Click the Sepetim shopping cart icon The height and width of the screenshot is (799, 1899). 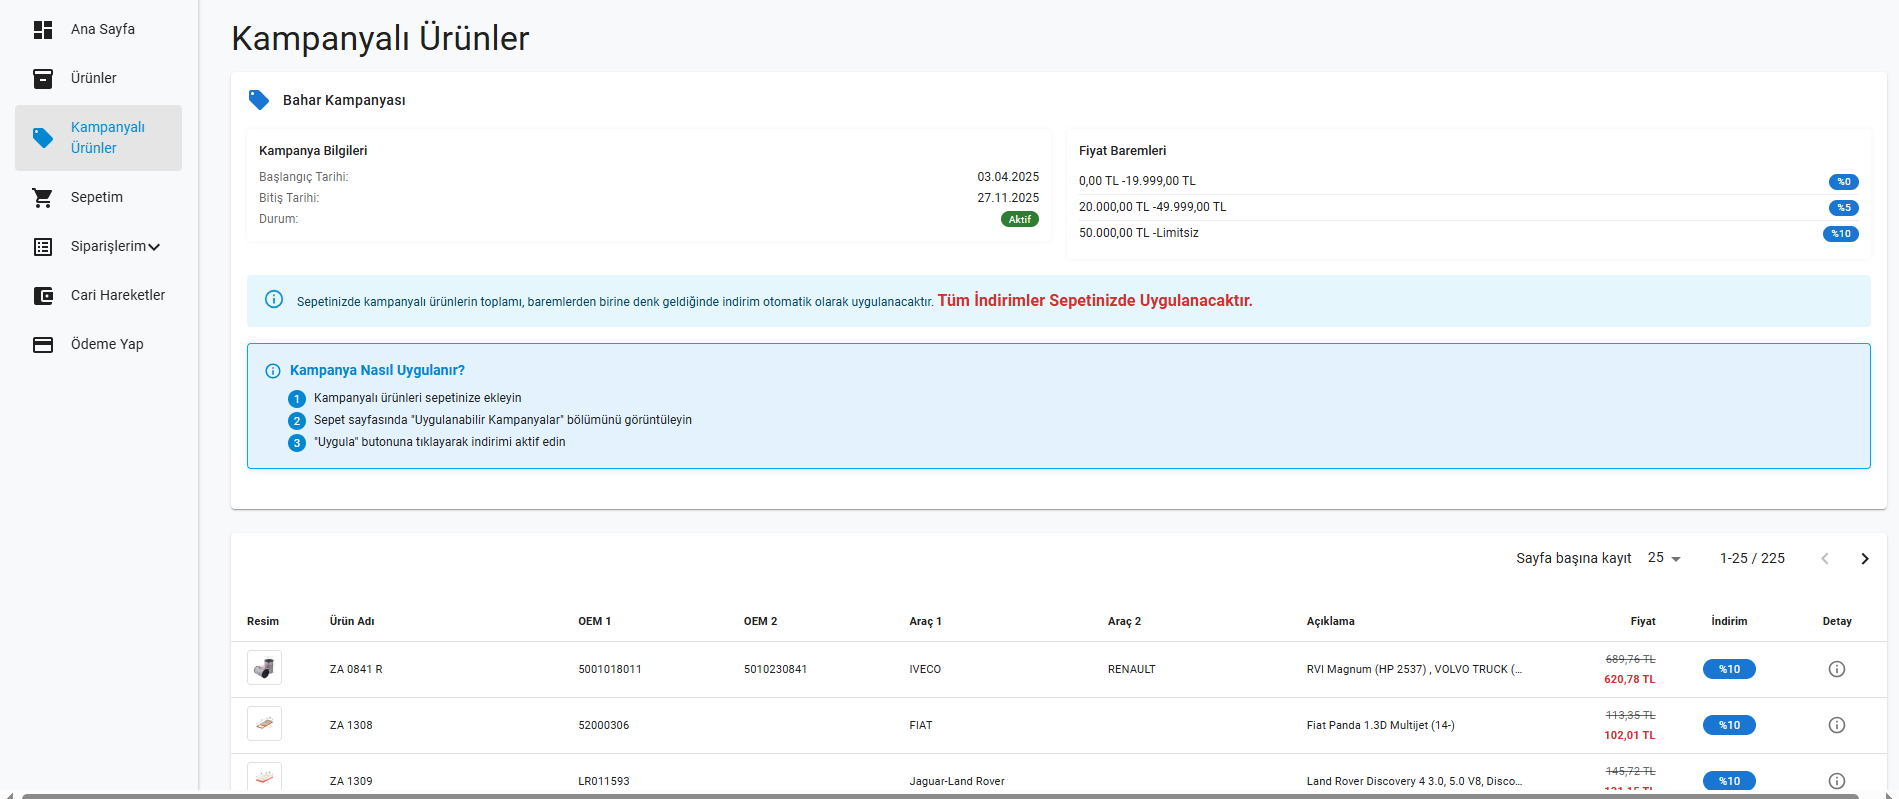pyautogui.click(x=43, y=198)
